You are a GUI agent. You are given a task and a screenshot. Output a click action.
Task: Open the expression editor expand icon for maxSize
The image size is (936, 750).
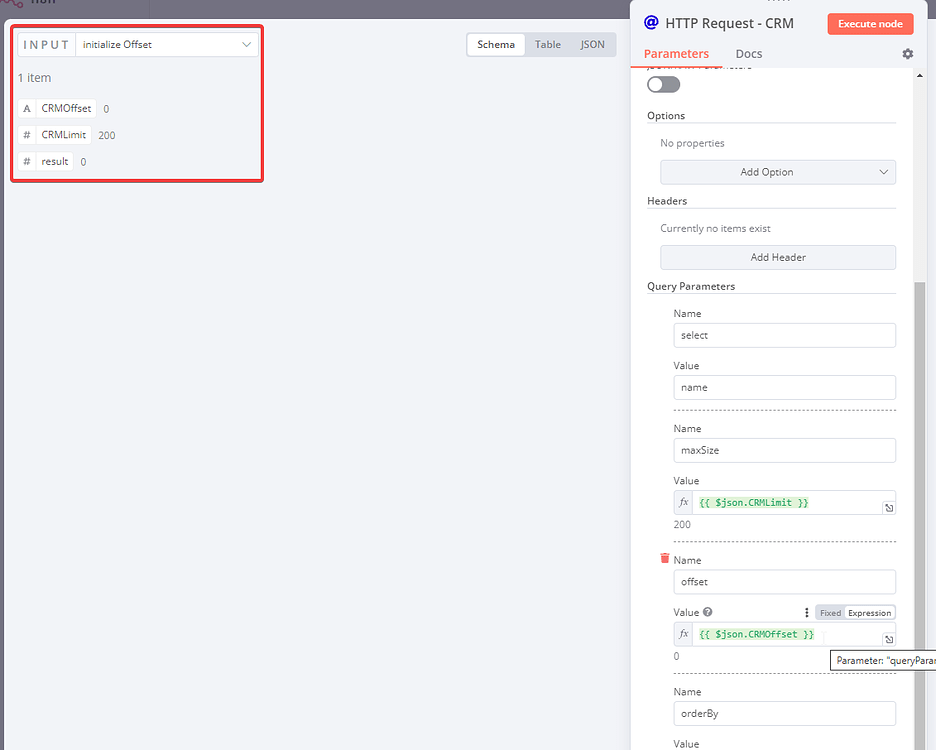pyautogui.click(x=888, y=507)
